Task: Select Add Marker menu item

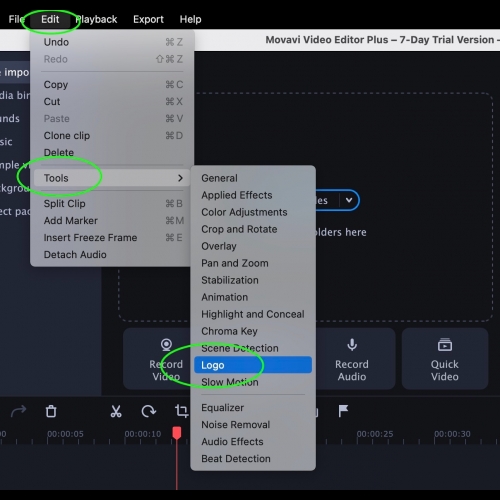Action: click(112, 220)
